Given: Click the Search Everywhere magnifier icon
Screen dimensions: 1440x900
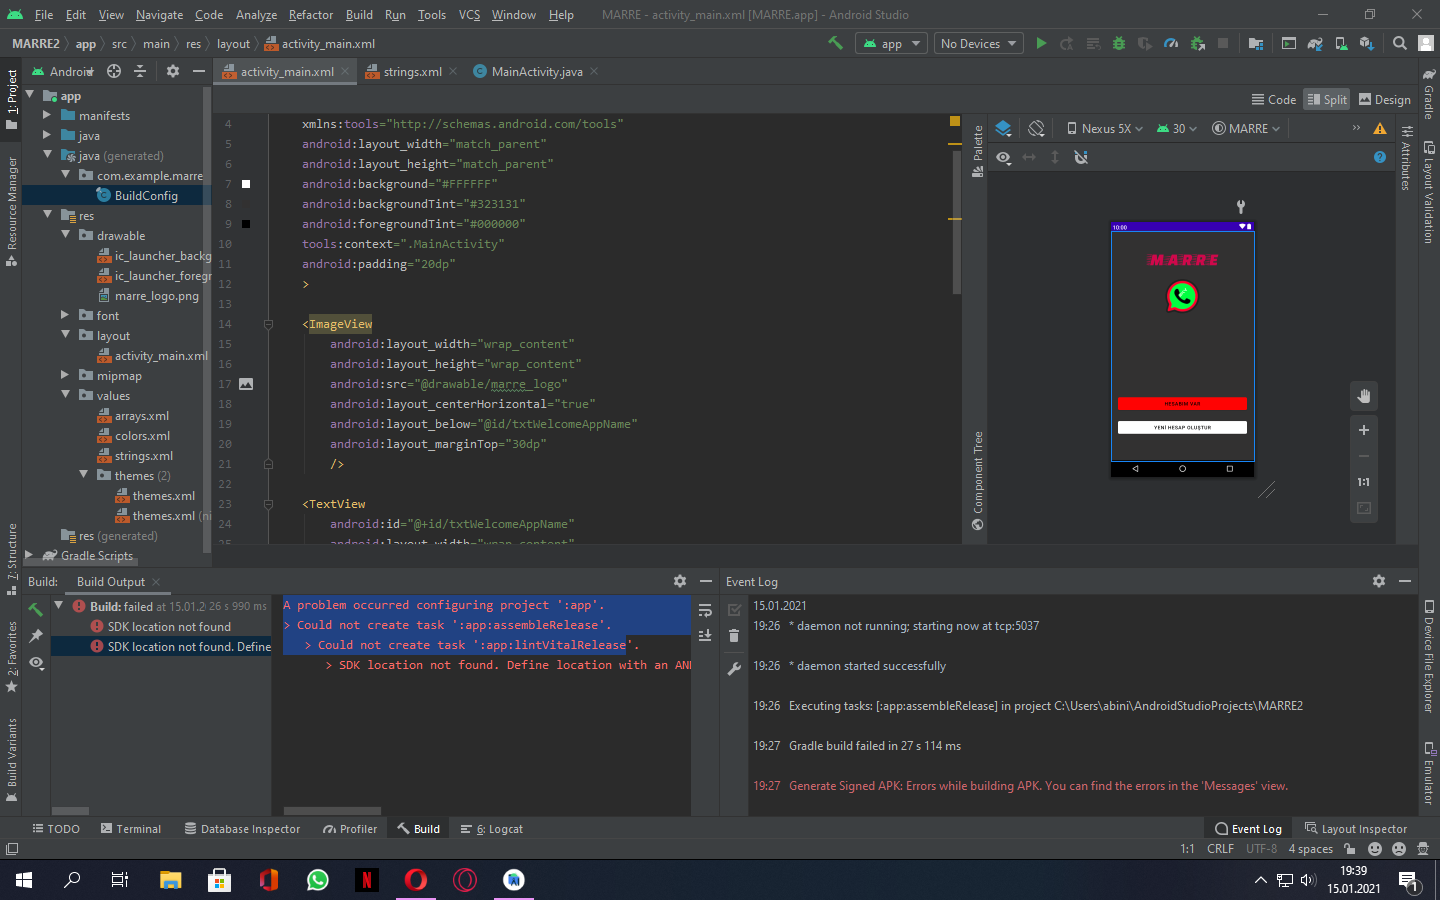Looking at the screenshot, I should 1399,43.
